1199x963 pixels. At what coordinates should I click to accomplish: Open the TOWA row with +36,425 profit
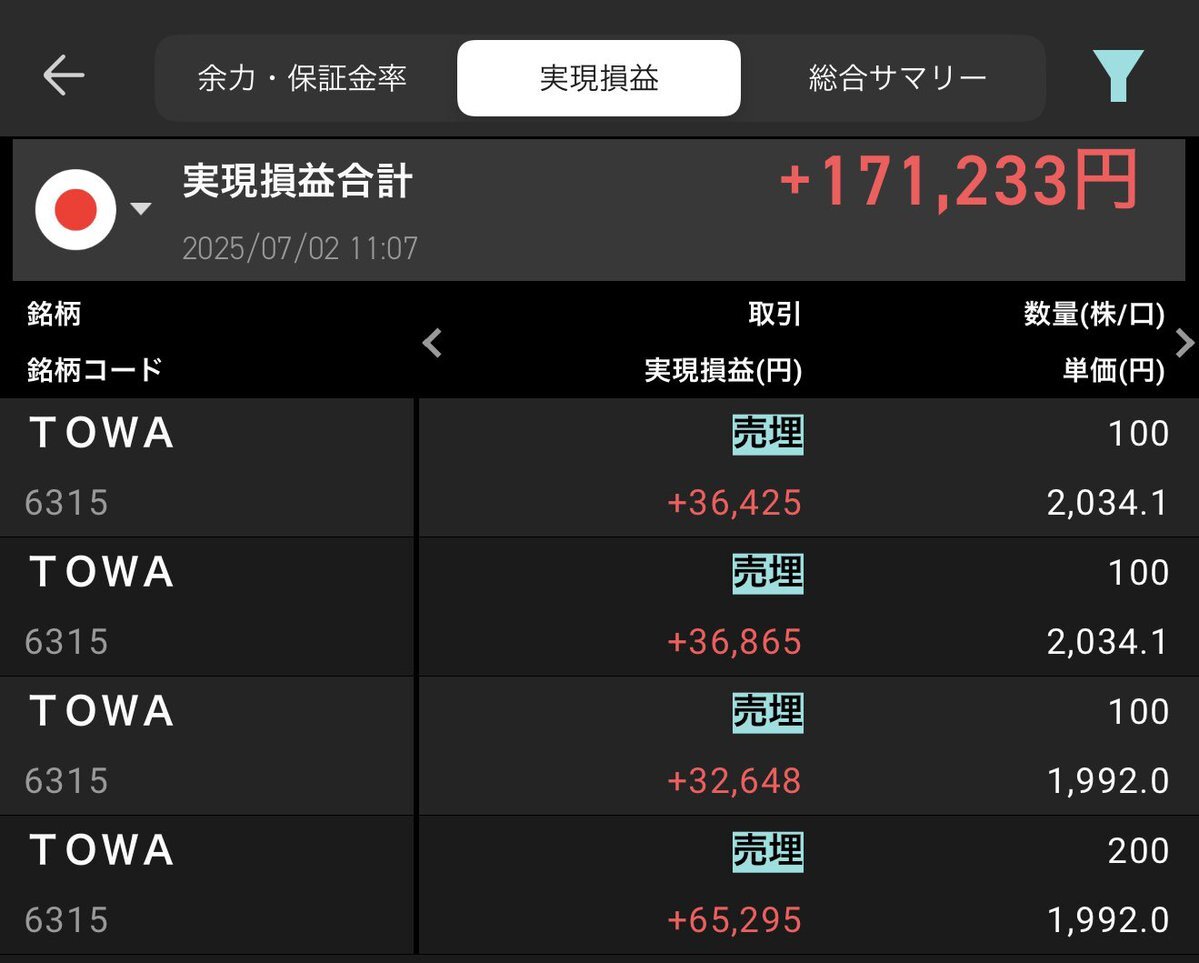600,467
